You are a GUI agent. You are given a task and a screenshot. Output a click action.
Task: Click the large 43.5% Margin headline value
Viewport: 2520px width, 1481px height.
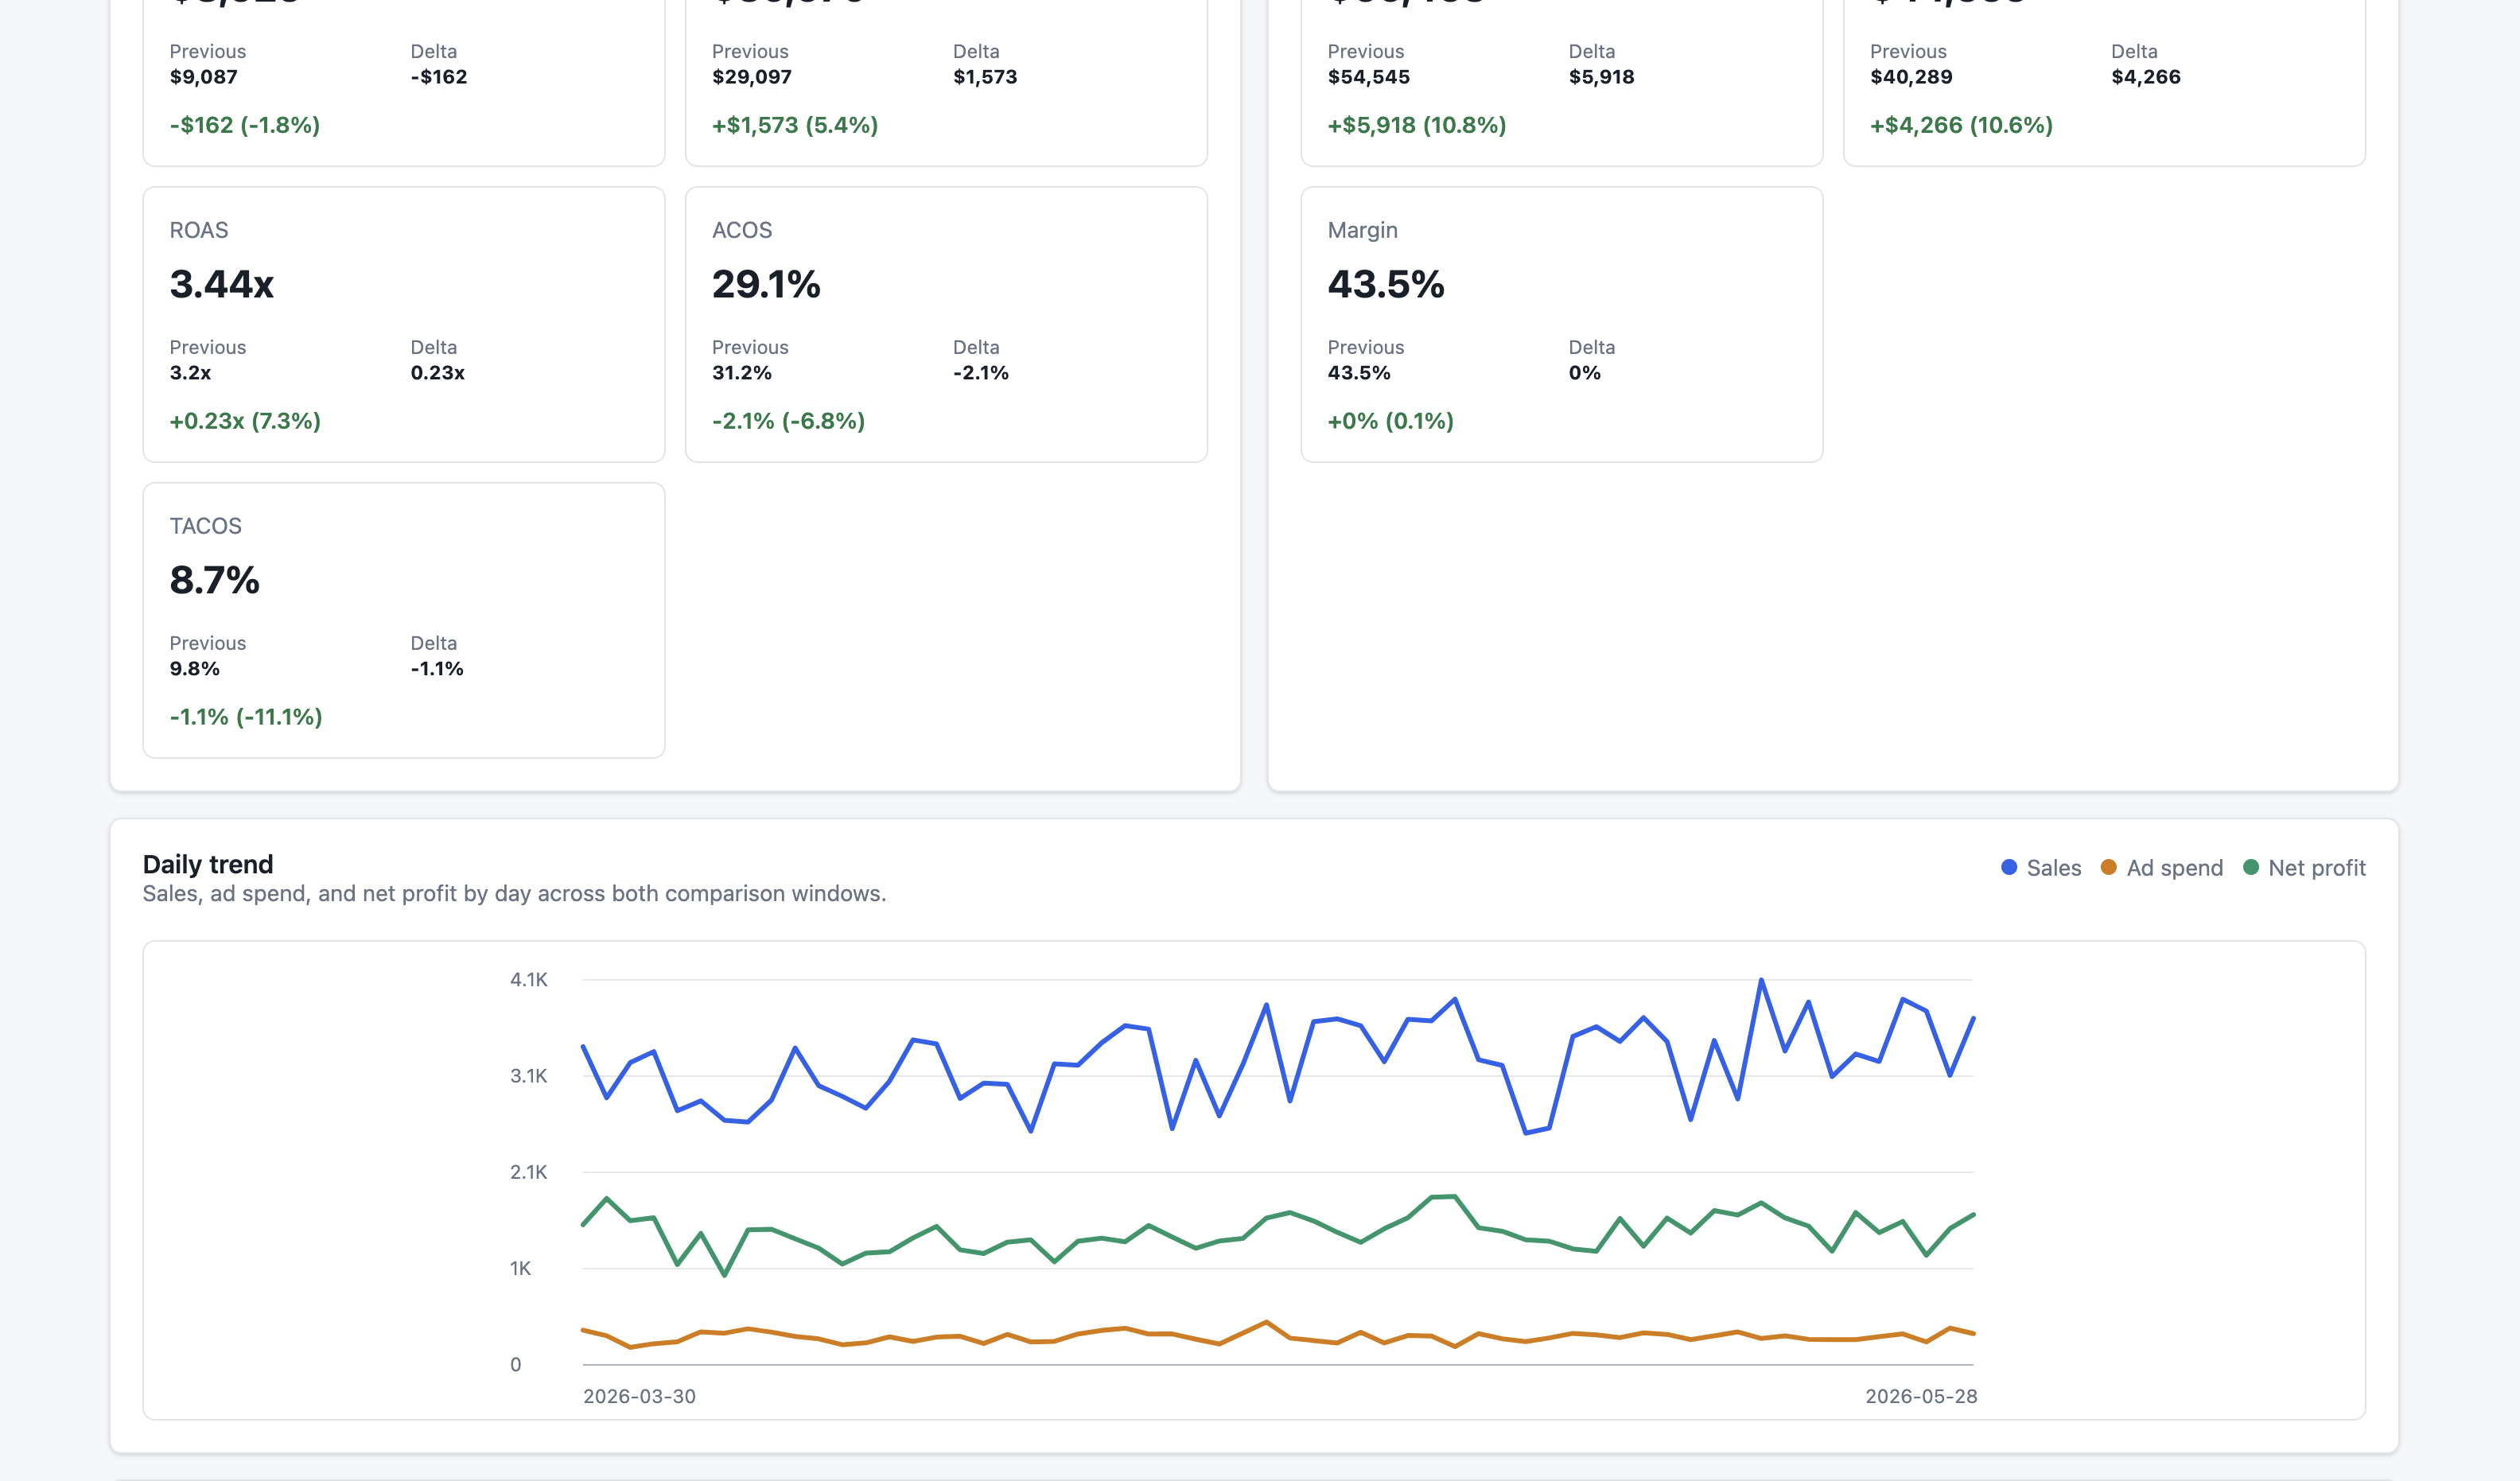1386,284
